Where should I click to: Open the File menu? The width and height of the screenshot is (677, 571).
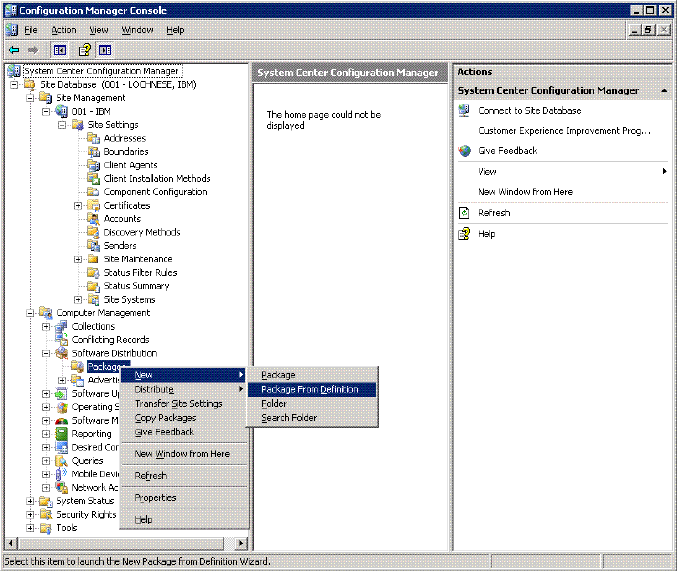[31, 30]
